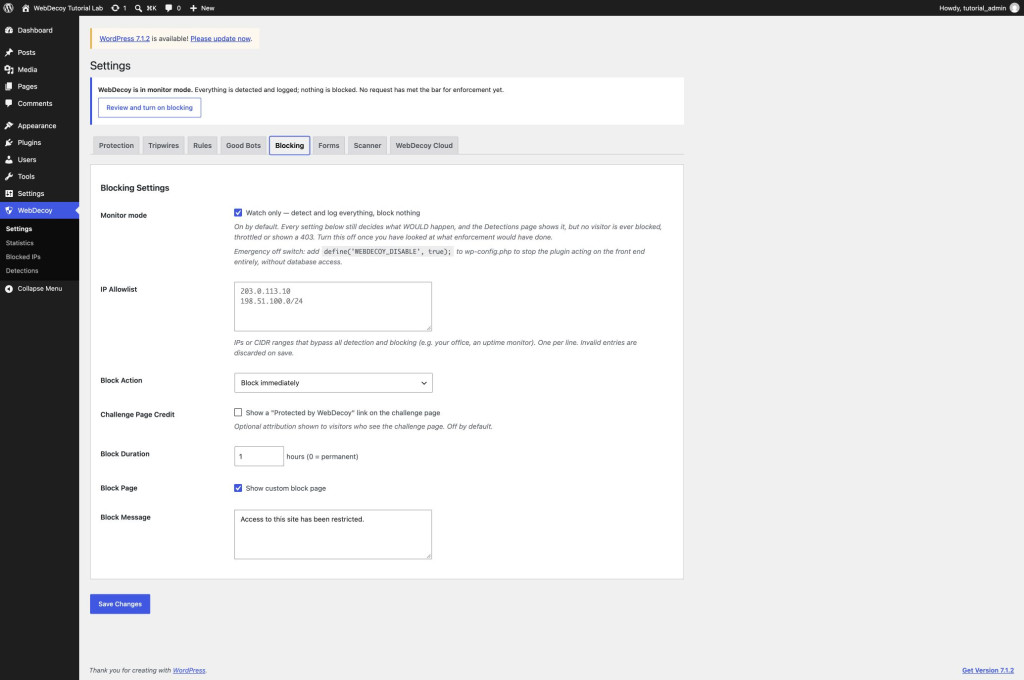Image resolution: width=1024 pixels, height=680 pixels.
Task: Open WebDecoy Tutorial Lab site name
Action: pos(68,8)
